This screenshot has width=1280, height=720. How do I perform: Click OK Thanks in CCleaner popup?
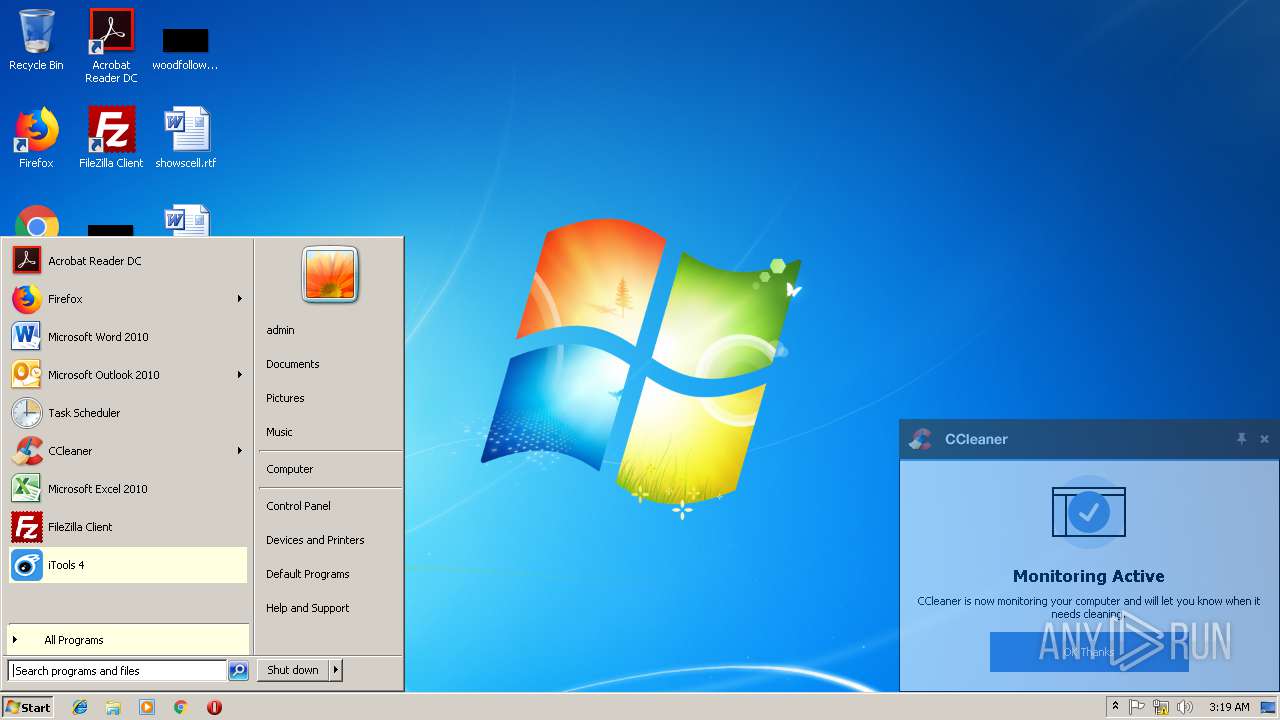tap(1089, 652)
